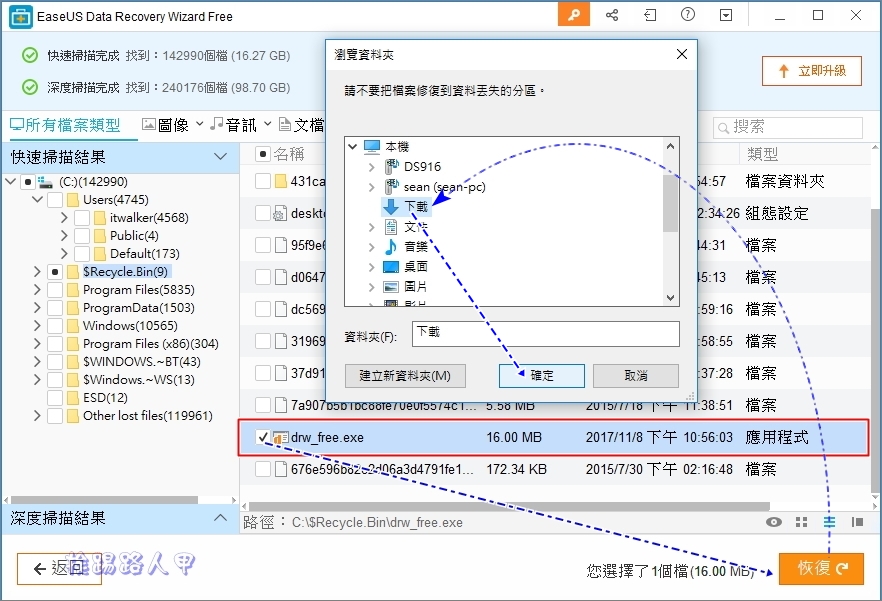The image size is (882, 601).
Task: Click the DS916 network device icon
Action: coord(392,167)
